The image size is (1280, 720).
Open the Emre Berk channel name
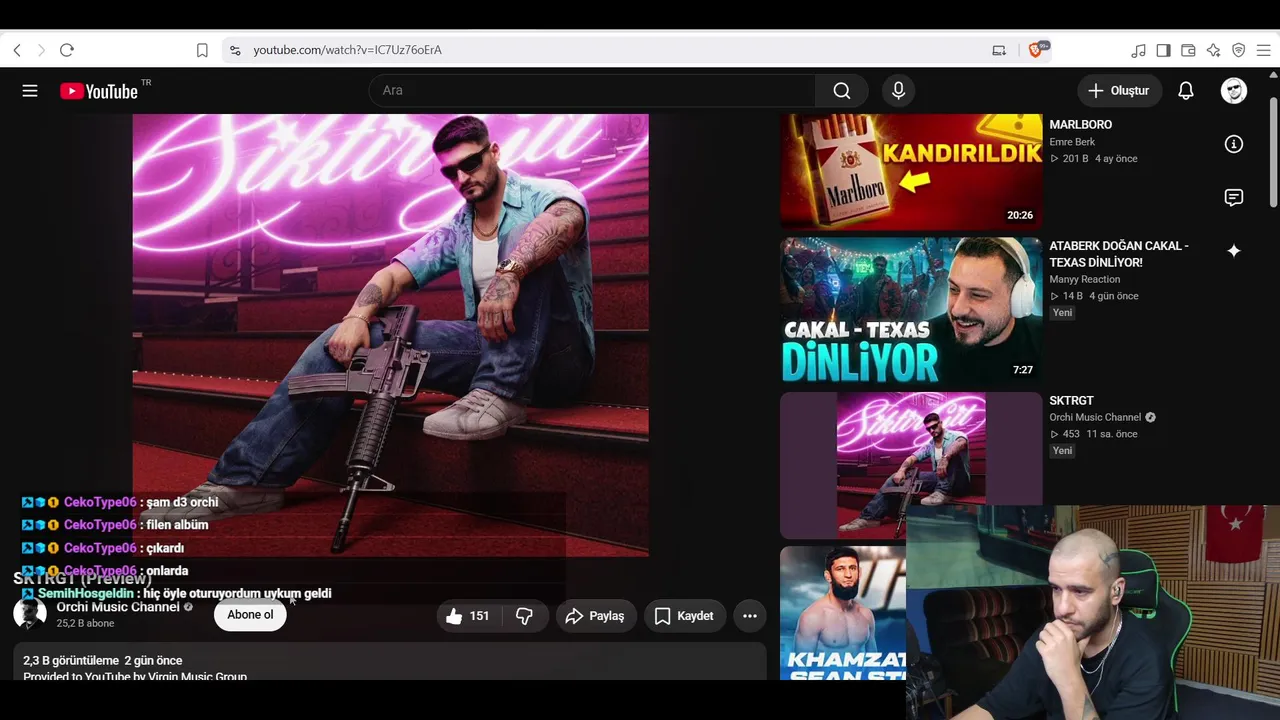pos(1072,142)
